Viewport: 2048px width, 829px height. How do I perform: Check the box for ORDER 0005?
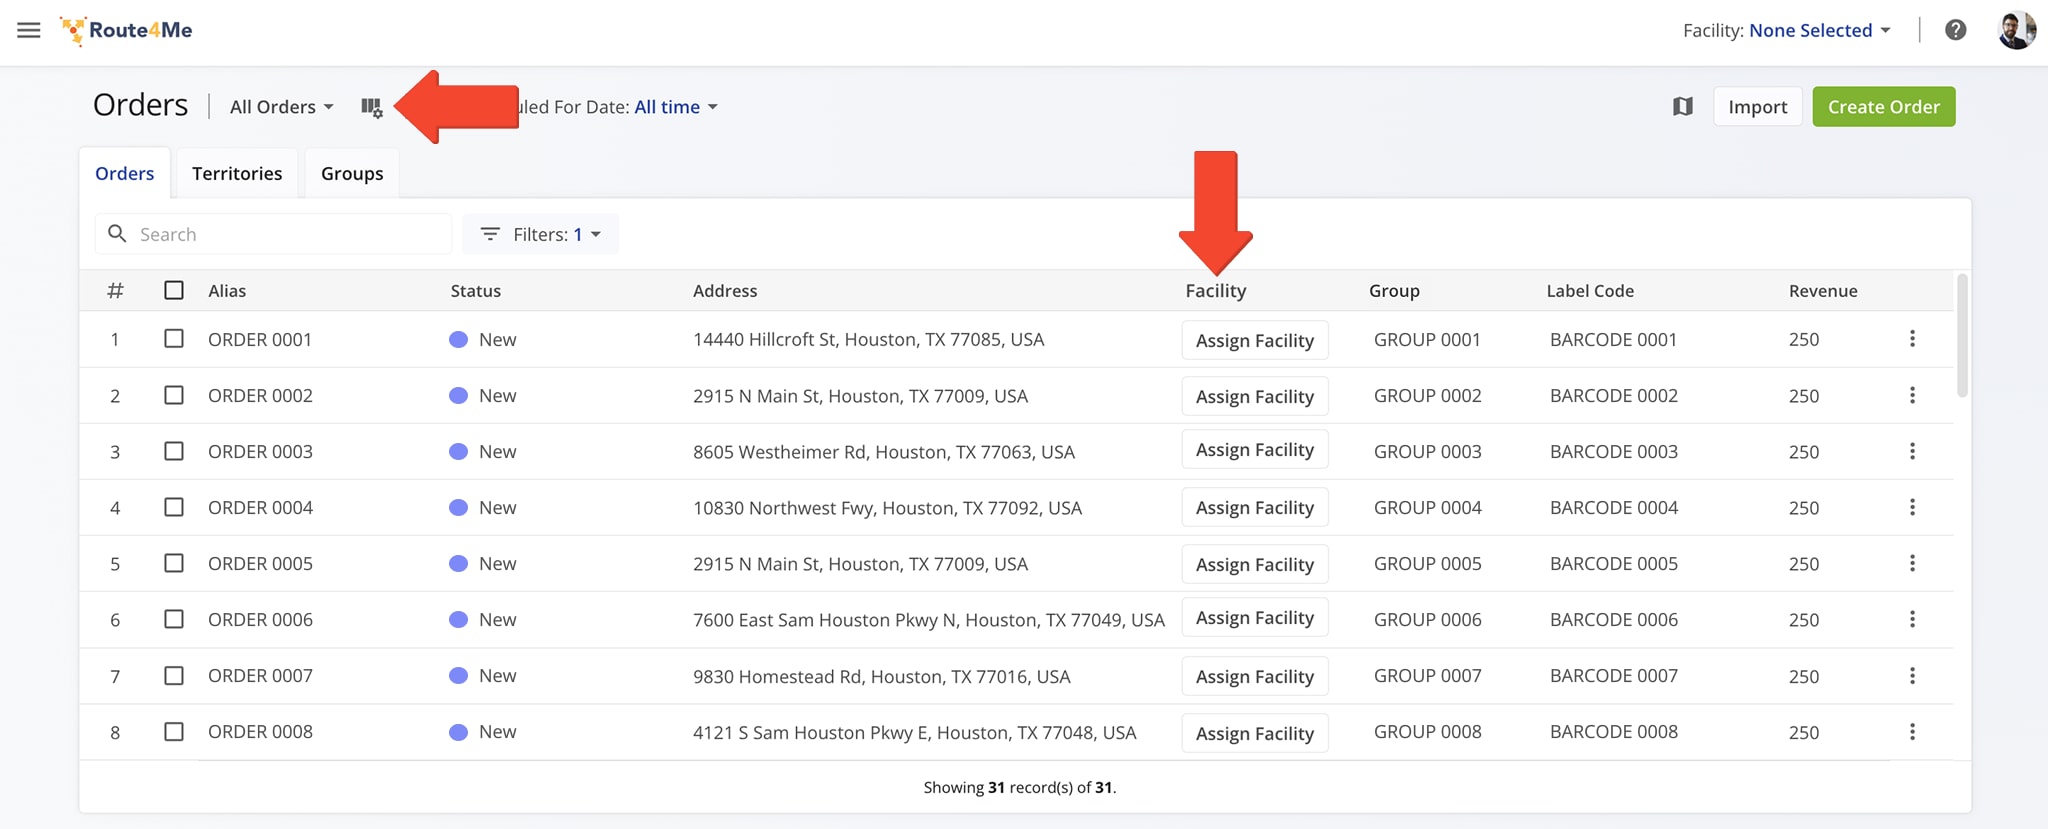[174, 563]
